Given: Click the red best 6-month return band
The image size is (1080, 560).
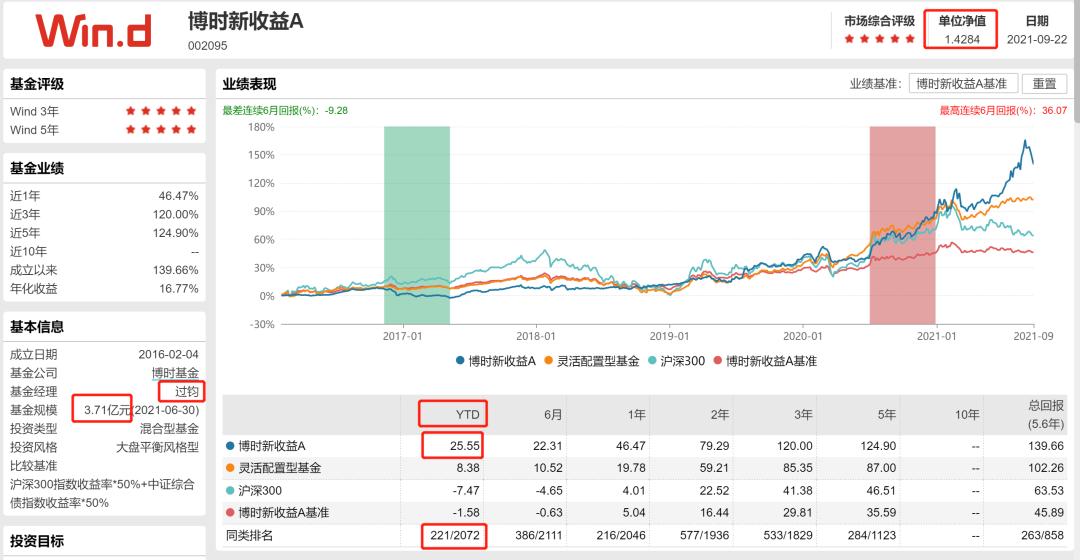Looking at the screenshot, I should (x=902, y=225).
